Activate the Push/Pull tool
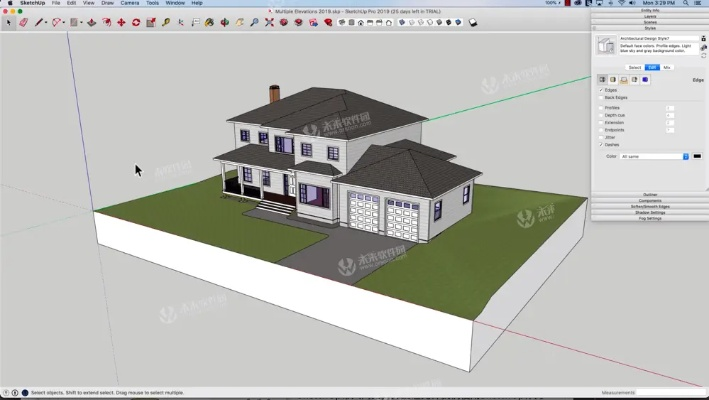 pyautogui.click(x=92, y=21)
